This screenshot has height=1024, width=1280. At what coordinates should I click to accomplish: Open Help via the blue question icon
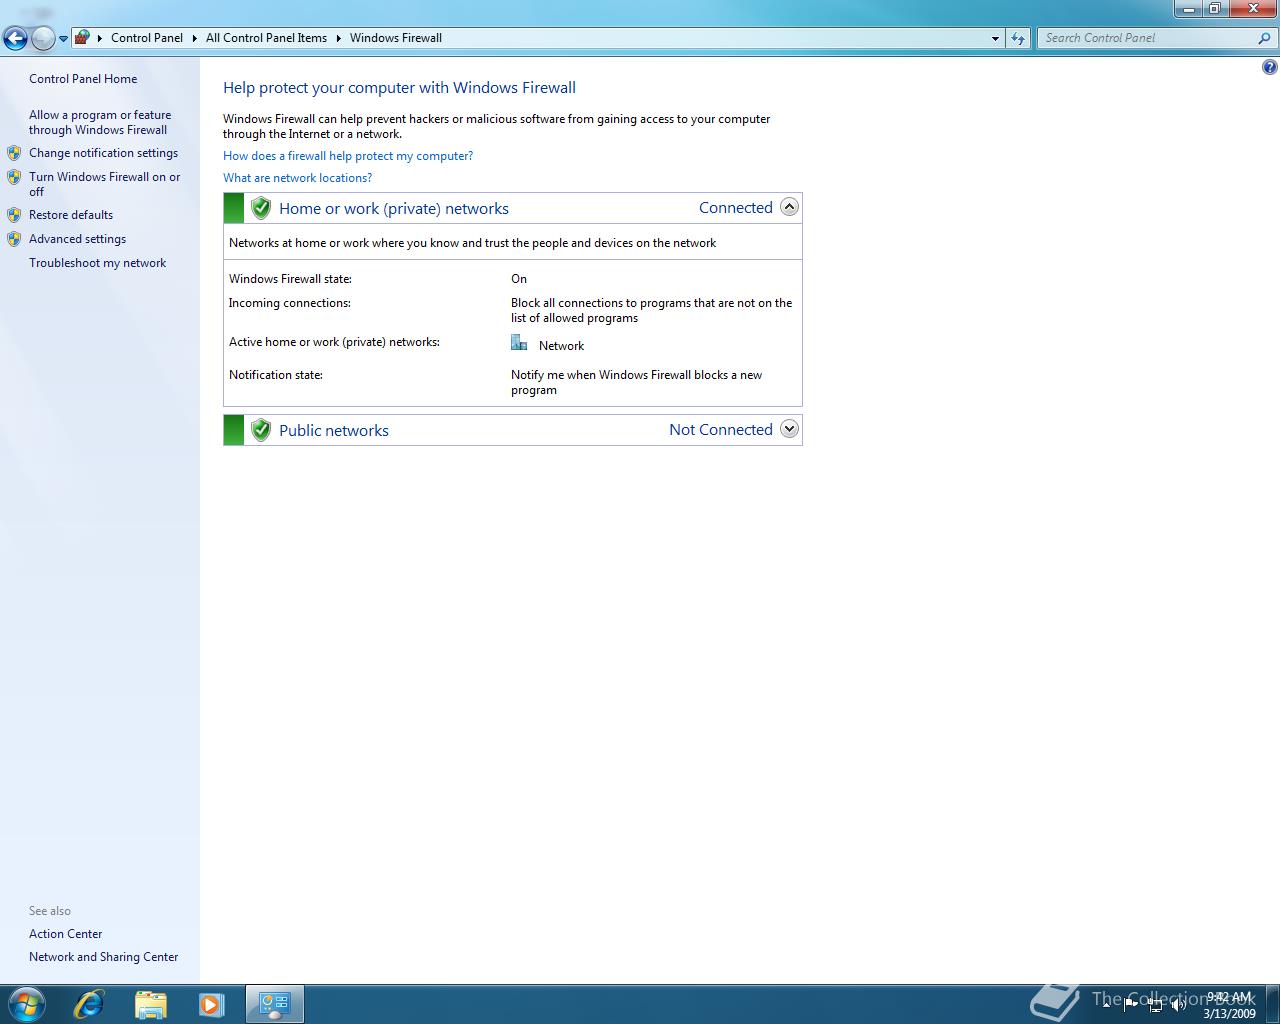pos(1269,67)
